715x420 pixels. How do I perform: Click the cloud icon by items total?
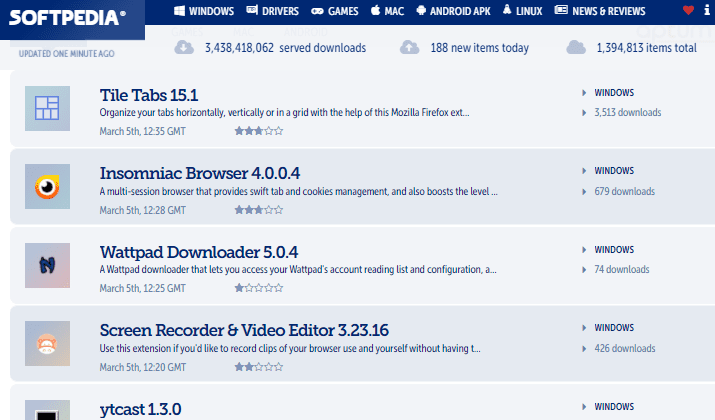(576, 47)
